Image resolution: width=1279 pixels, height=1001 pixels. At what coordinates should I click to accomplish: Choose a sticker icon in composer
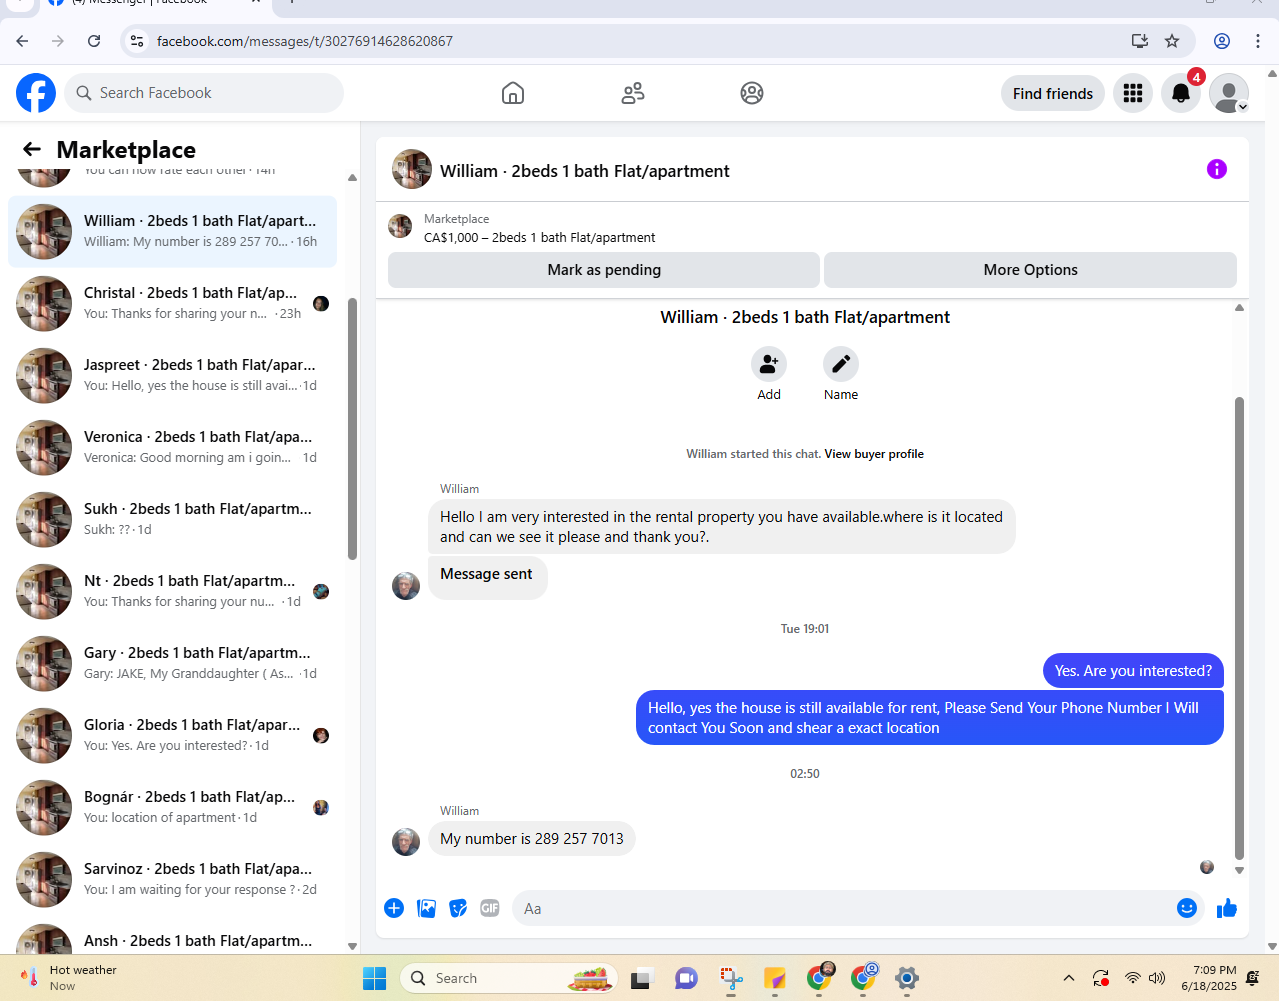click(458, 908)
